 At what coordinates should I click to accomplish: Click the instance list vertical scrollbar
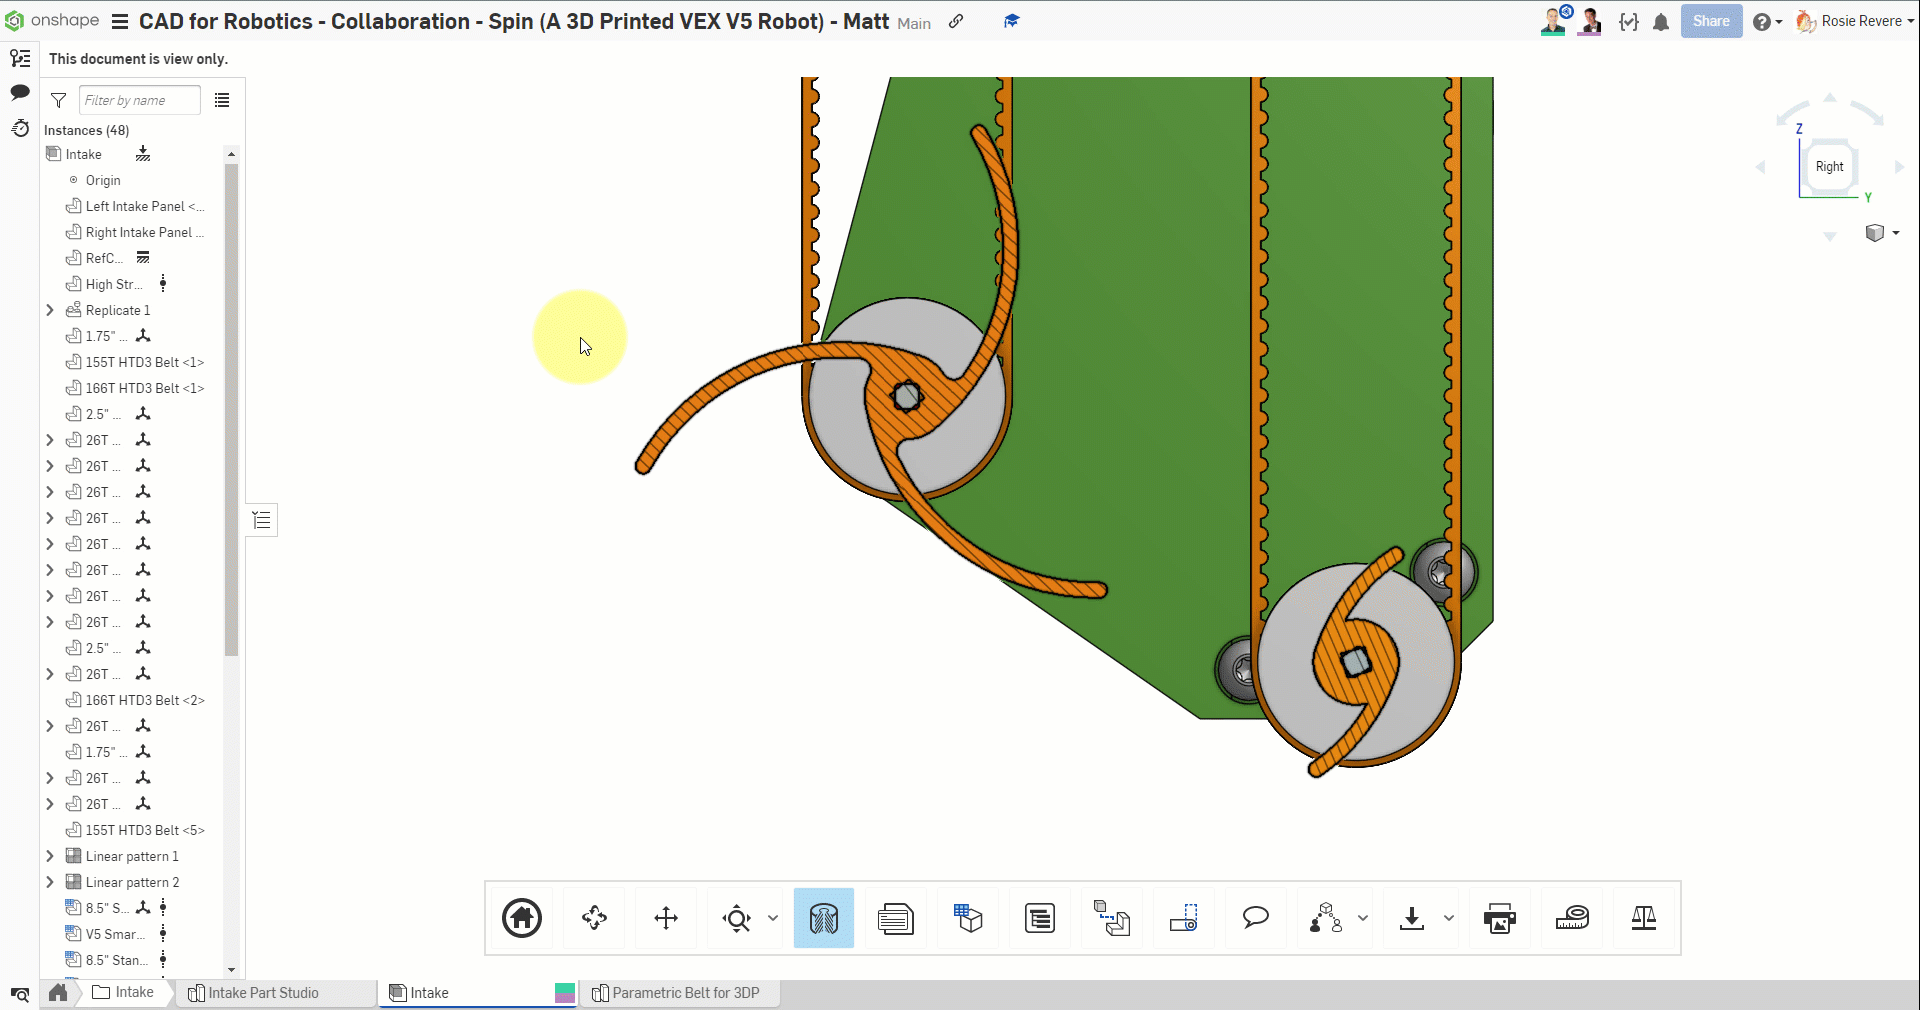[231, 410]
